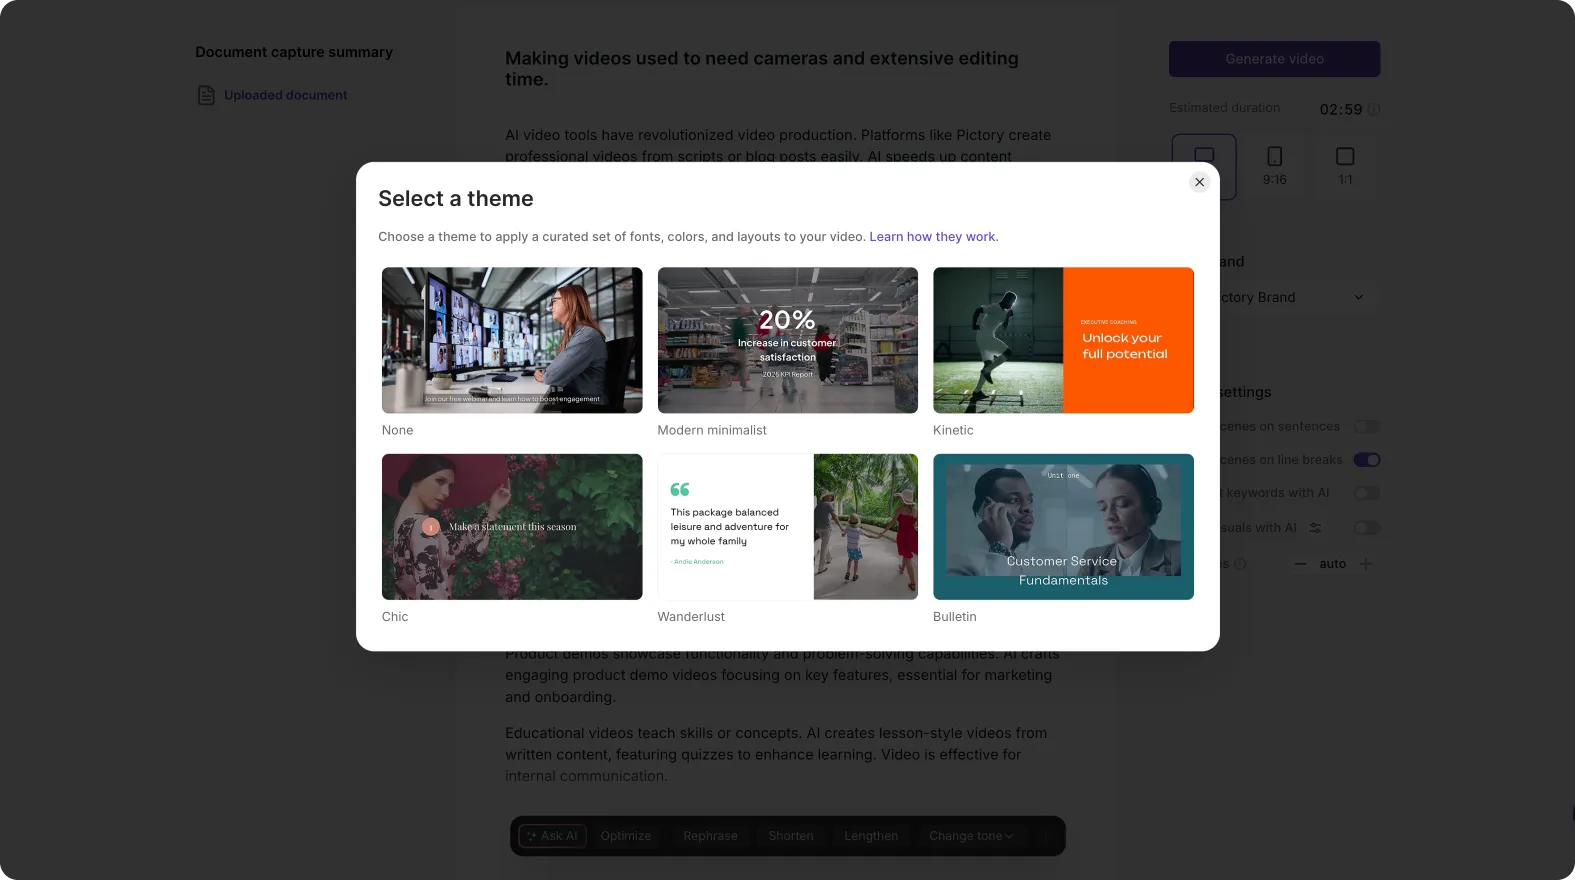
Task: Click the 'Kinetic' label text
Action: coord(953,430)
